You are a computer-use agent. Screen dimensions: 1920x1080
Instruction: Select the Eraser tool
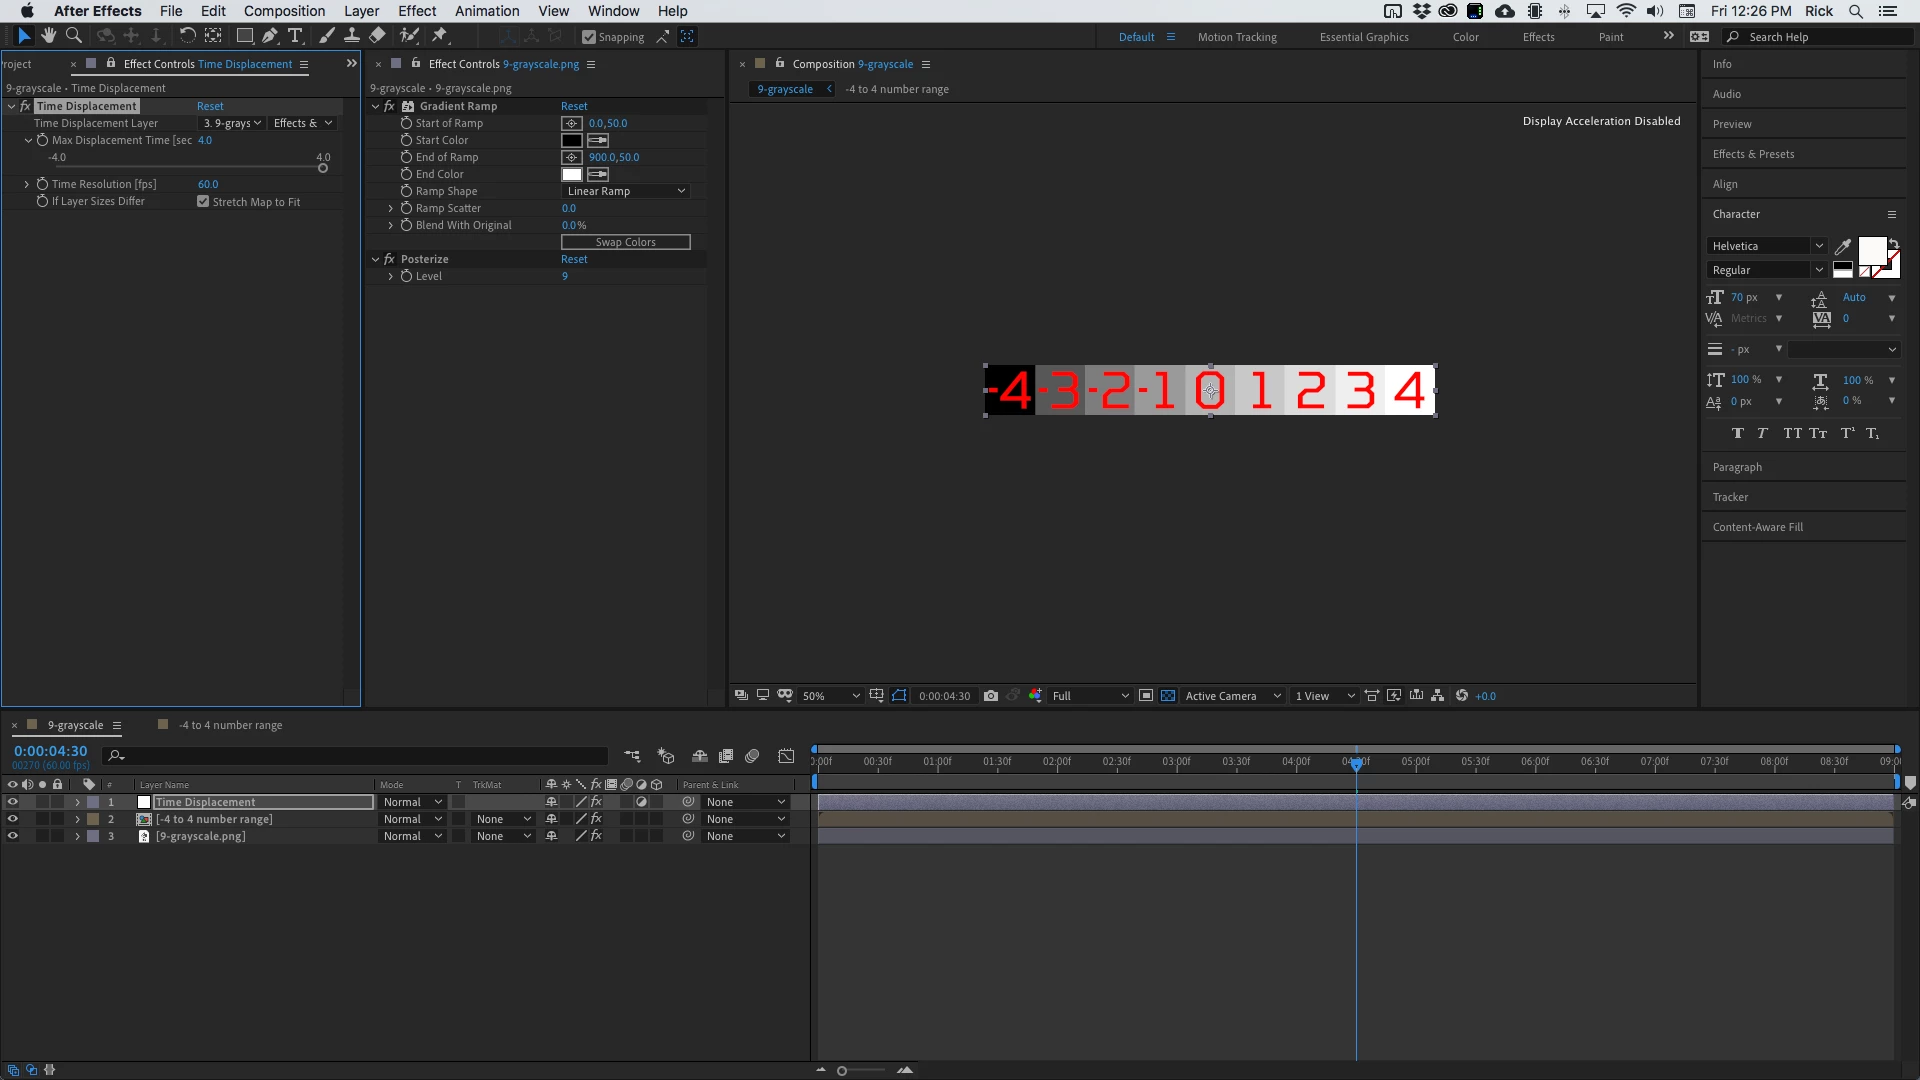click(x=377, y=36)
